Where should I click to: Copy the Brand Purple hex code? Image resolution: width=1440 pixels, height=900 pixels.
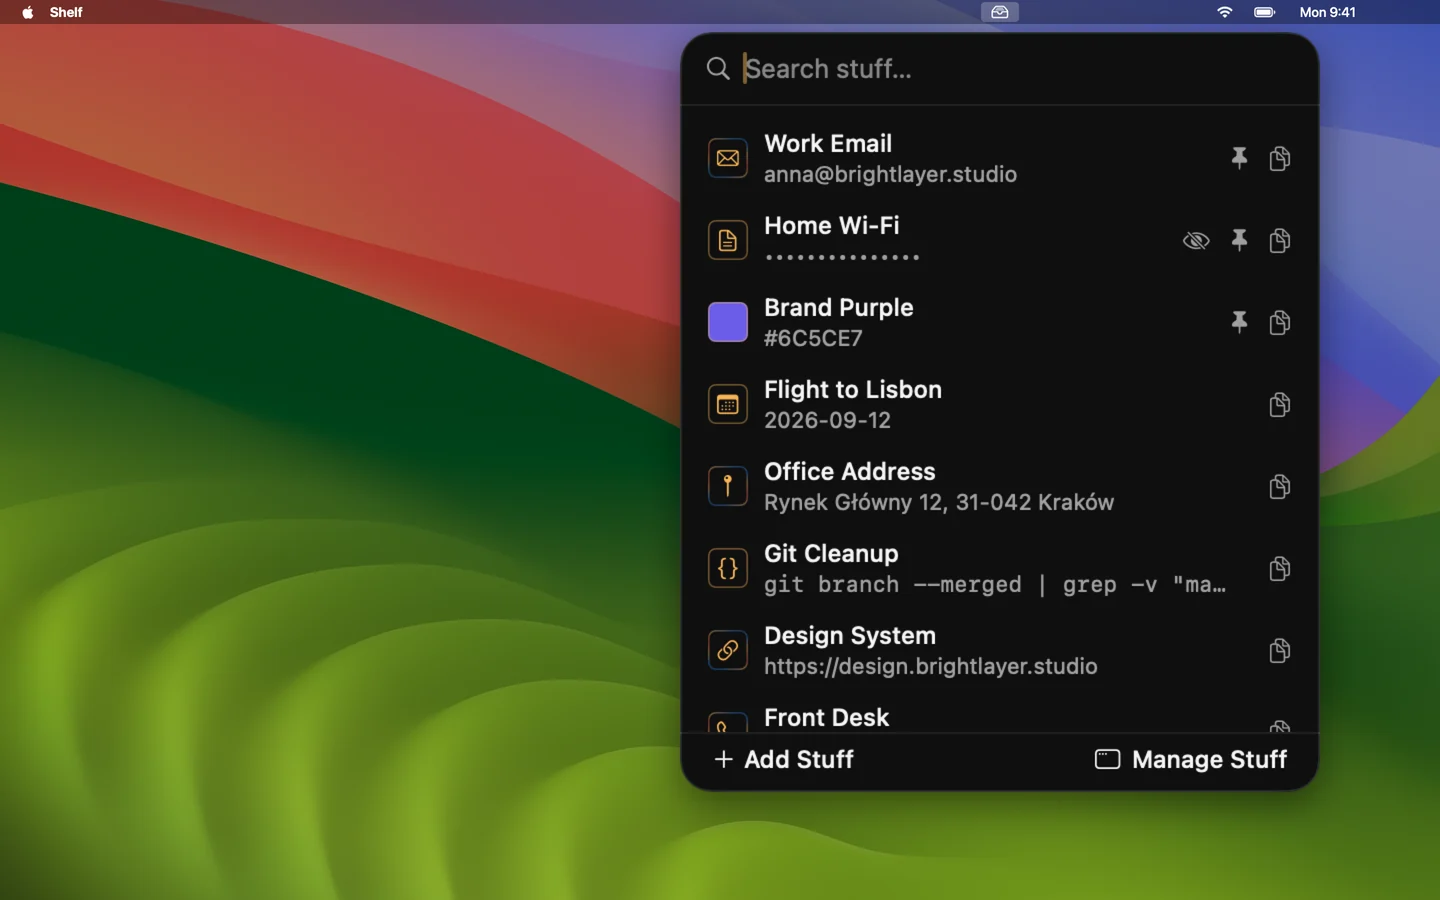click(x=1279, y=322)
